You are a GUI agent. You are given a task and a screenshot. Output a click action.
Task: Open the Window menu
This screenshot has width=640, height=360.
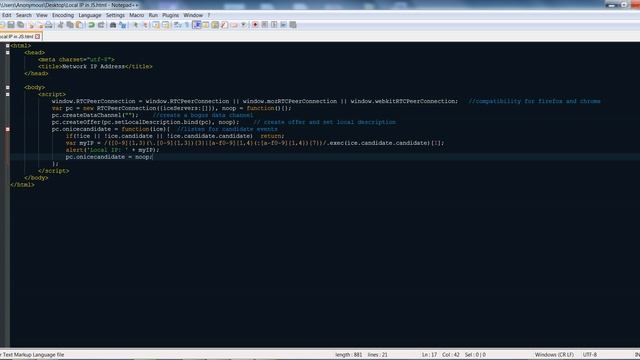(193, 15)
